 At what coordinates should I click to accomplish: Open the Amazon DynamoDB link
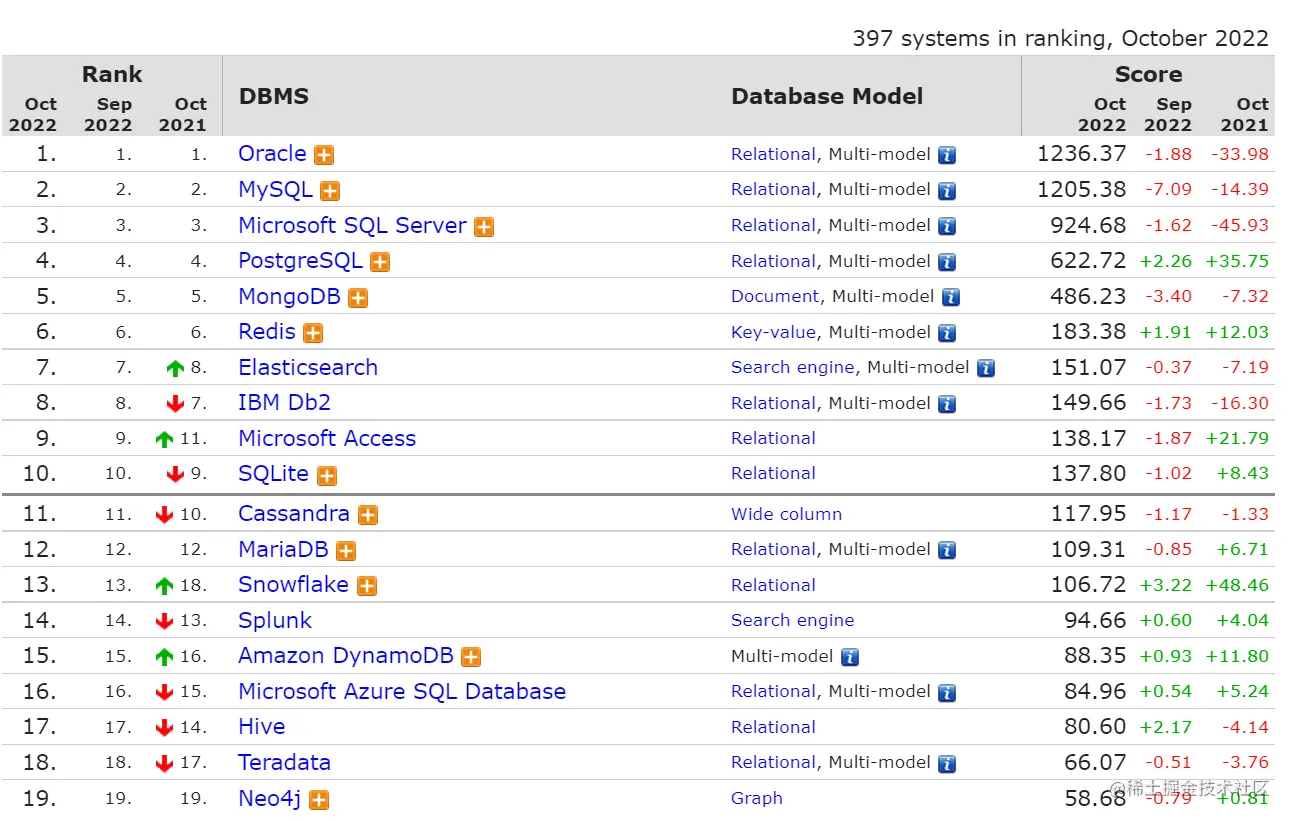coord(346,655)
